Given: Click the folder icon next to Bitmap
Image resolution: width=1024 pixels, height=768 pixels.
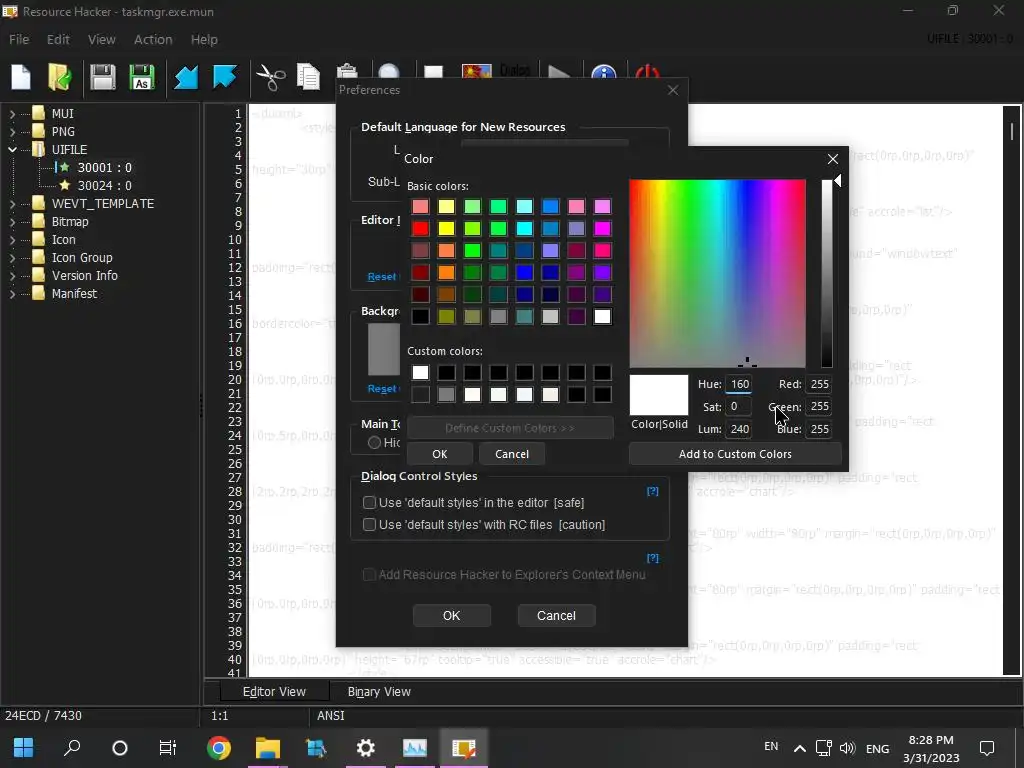Looking at the screenshot, I should (x=39, y=221).
